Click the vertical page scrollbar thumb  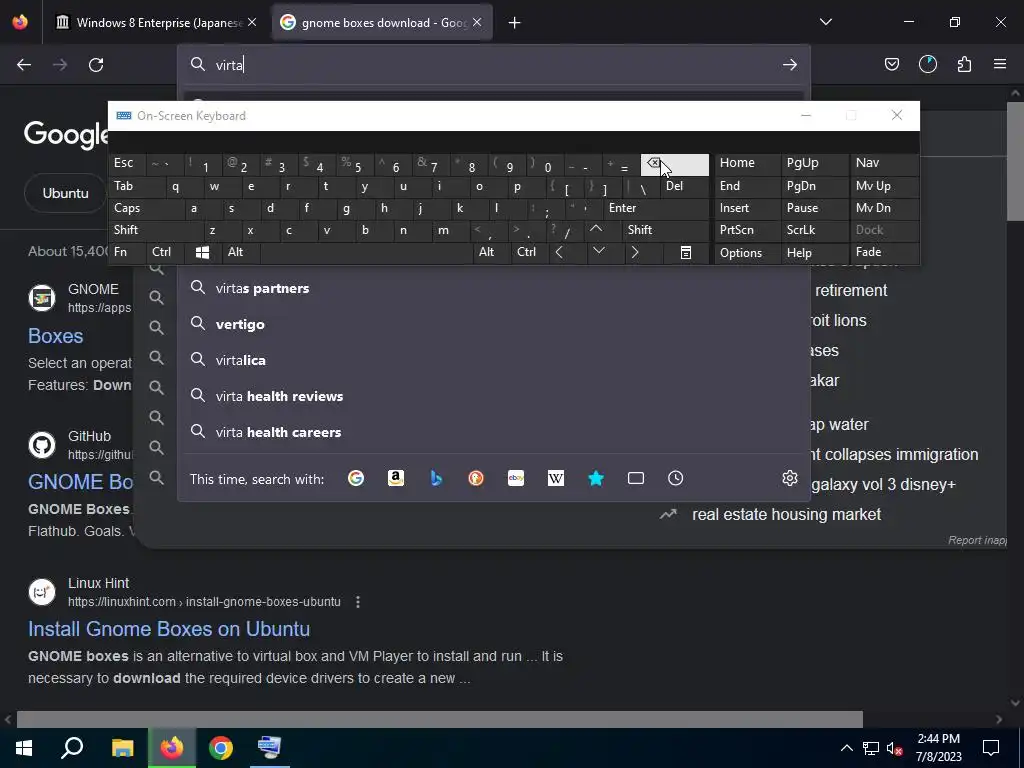tap(1015, 160)
